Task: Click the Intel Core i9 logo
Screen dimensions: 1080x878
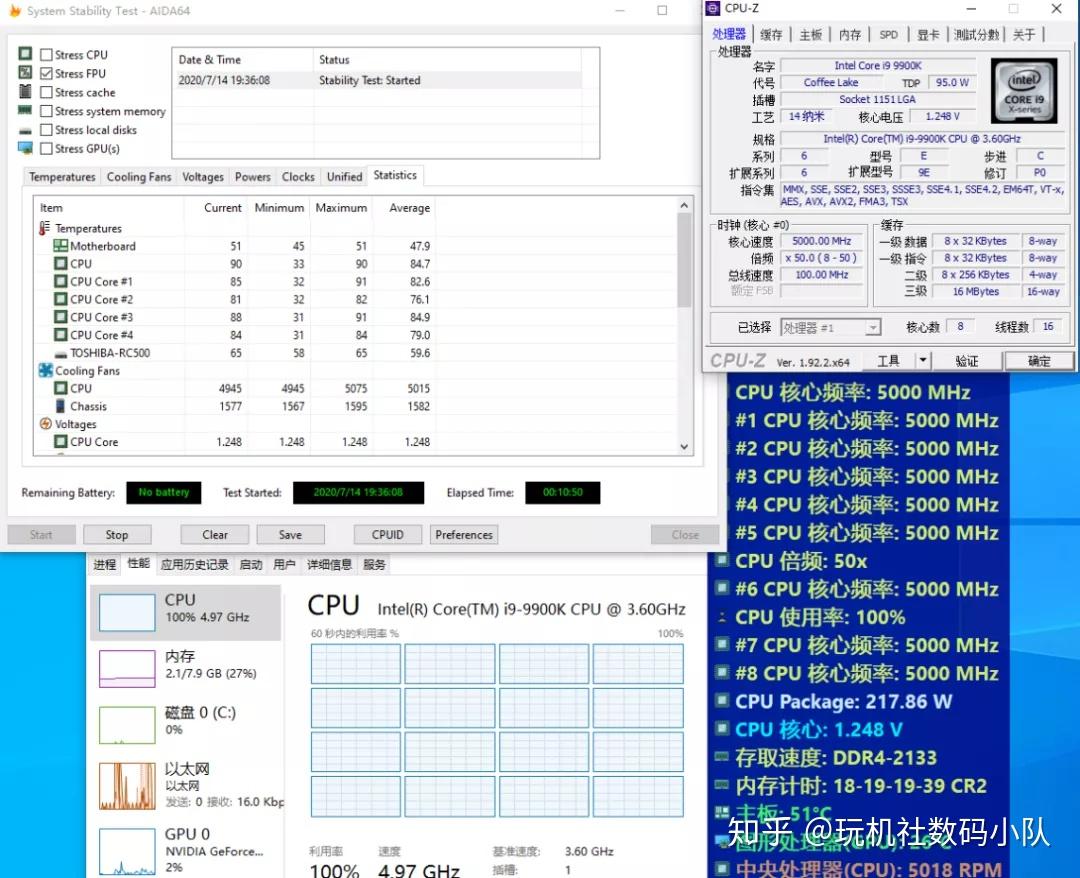Action: click(x=1024, y=90)
